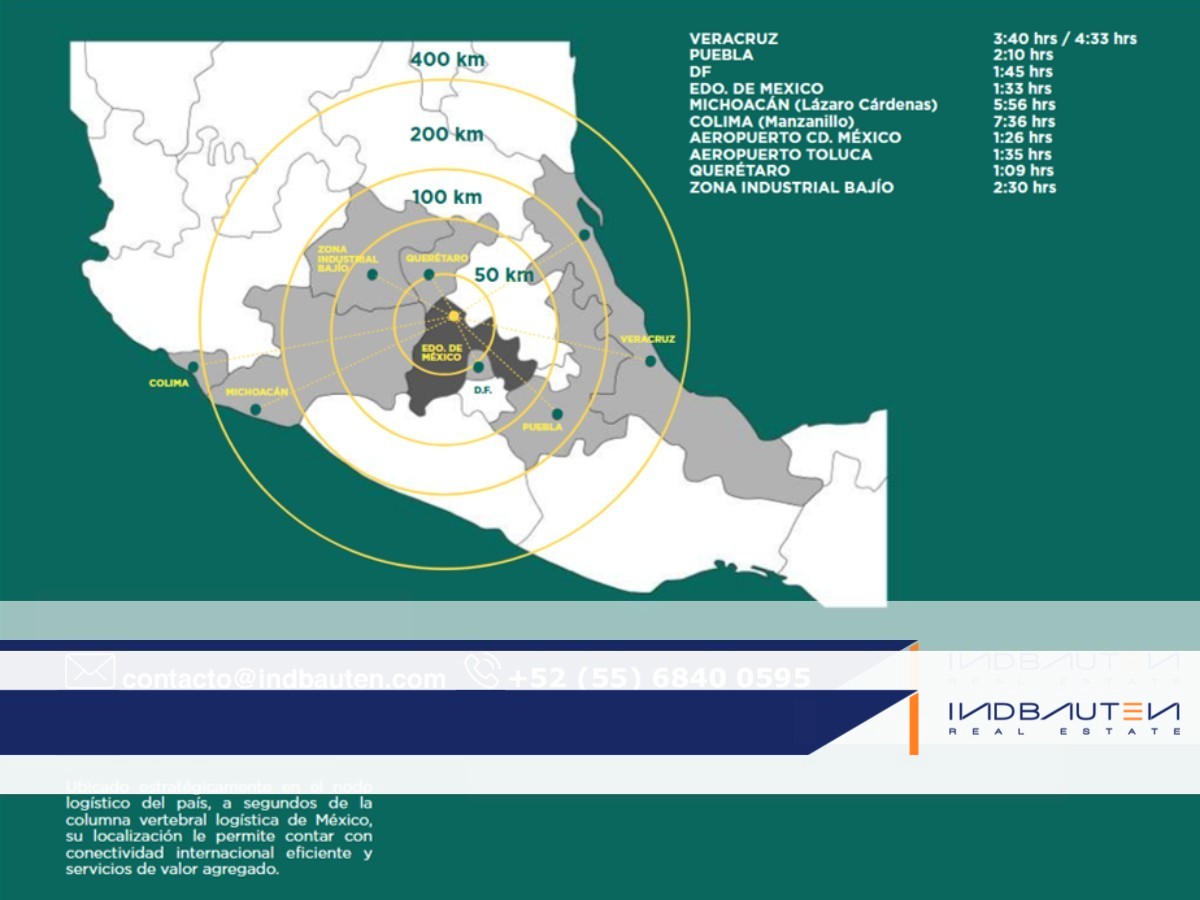Click the '3:40 hrs / 4:33 hrs' travel time
Screen dimensions: 1200x900
pos(1065,39)
